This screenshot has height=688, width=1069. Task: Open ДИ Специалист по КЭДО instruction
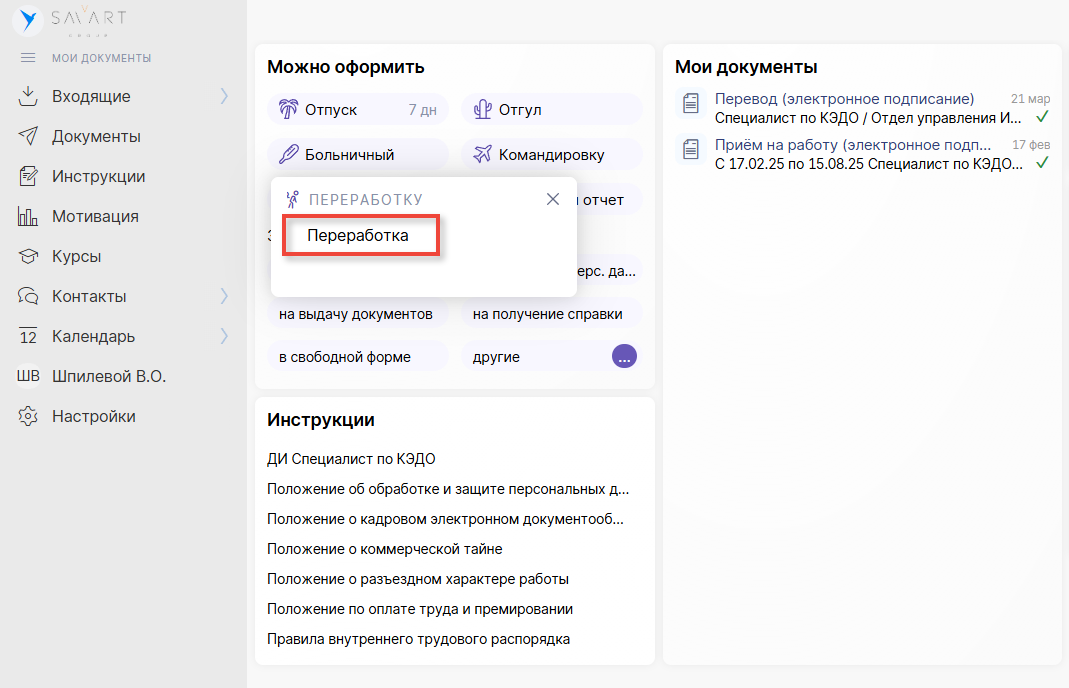click(351, 459)
